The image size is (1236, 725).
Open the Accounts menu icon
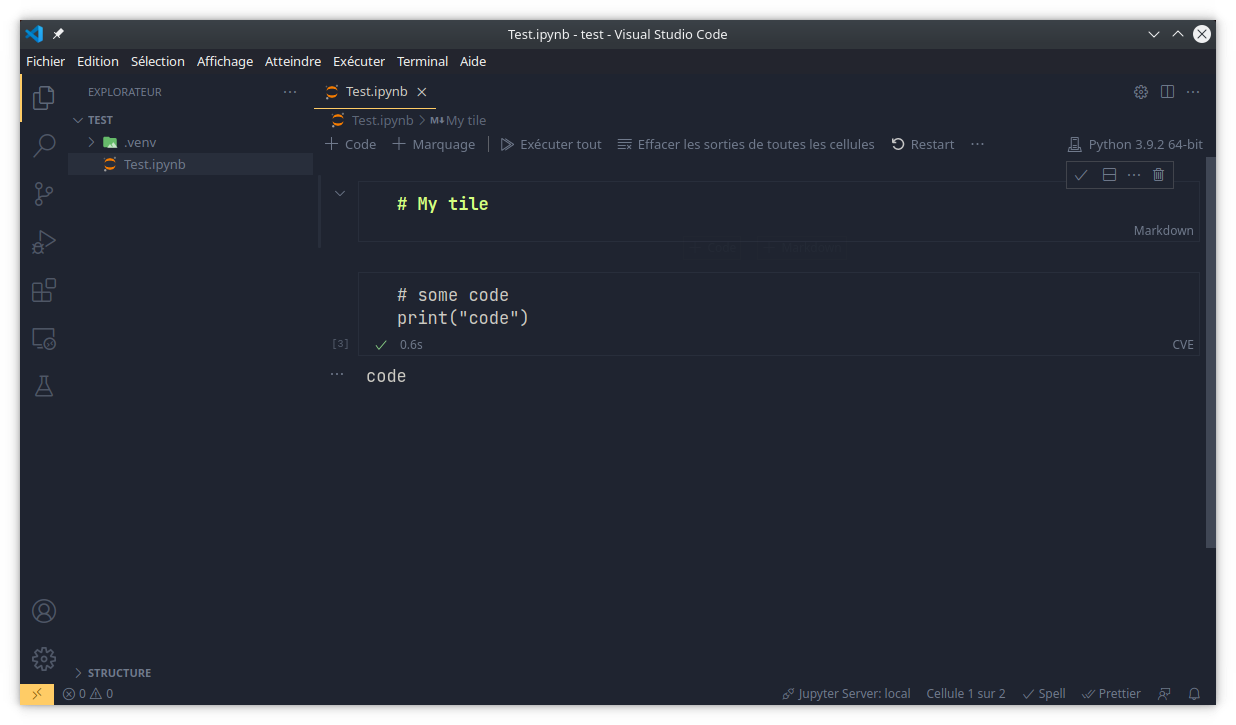pyautogui.click(x=44, y=611)
